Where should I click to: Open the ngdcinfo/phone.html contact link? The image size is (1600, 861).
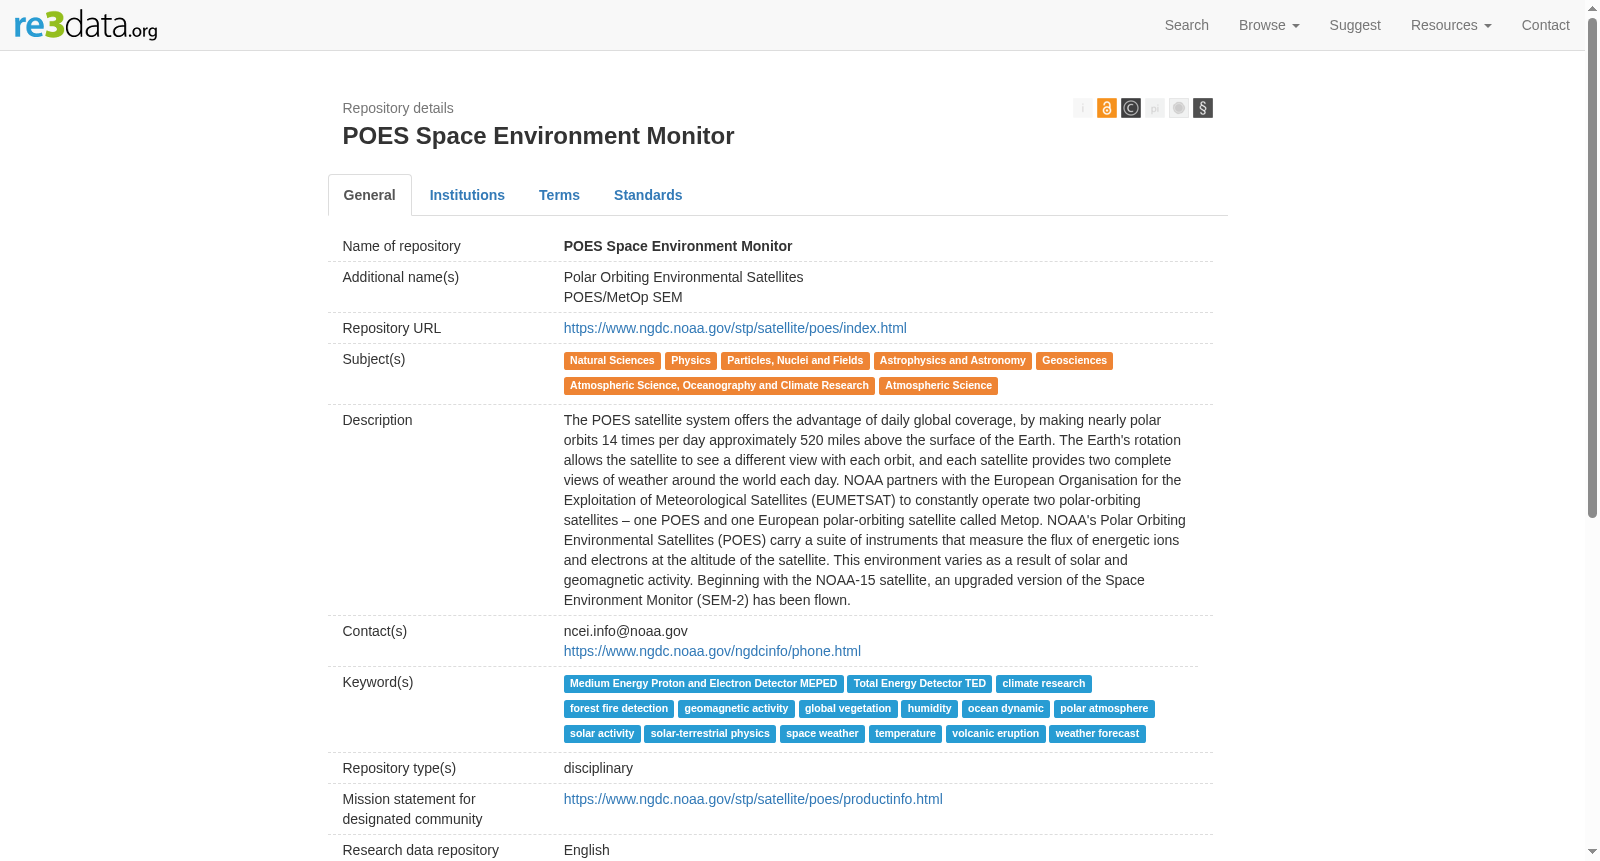(712, 651)
